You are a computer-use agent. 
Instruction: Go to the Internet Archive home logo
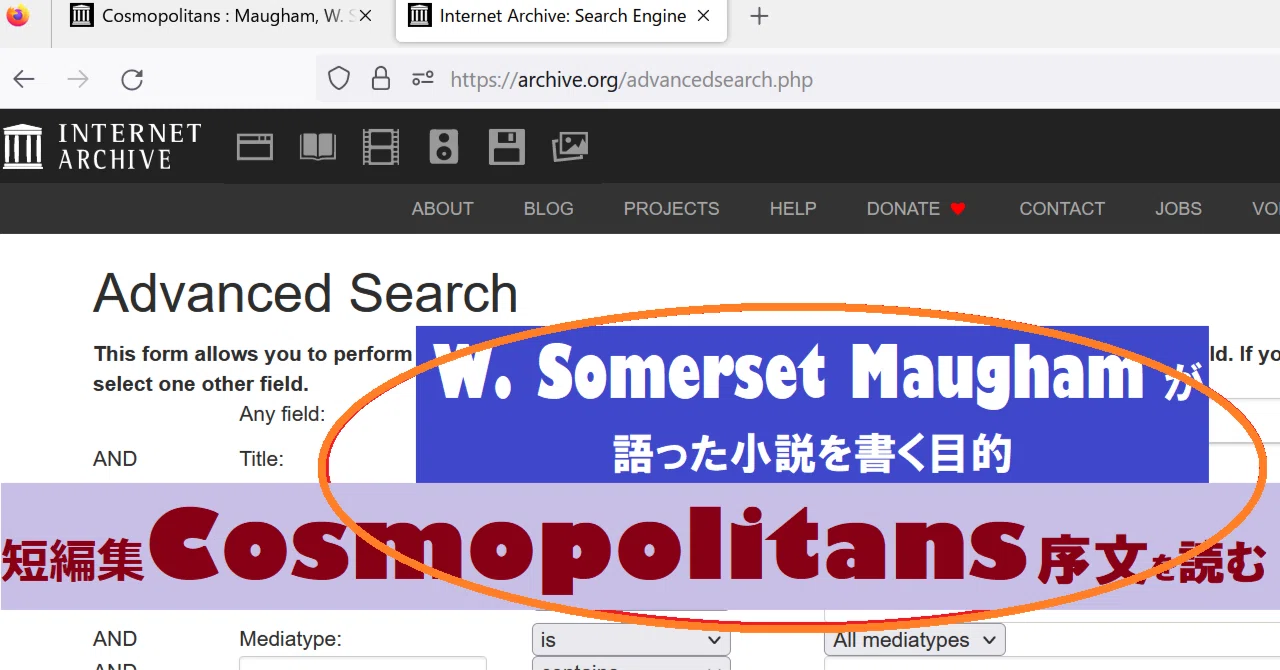pyautogui.click(x=103, y=146)
